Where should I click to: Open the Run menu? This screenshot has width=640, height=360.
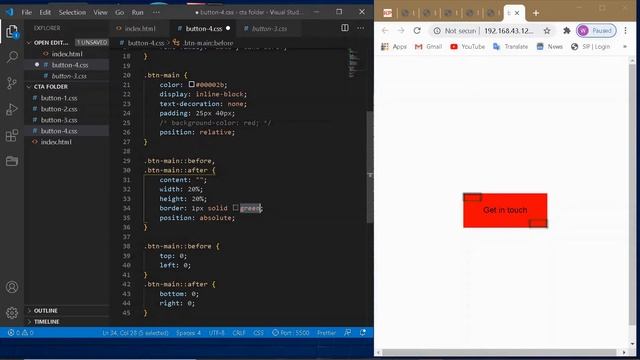(138, 12)
